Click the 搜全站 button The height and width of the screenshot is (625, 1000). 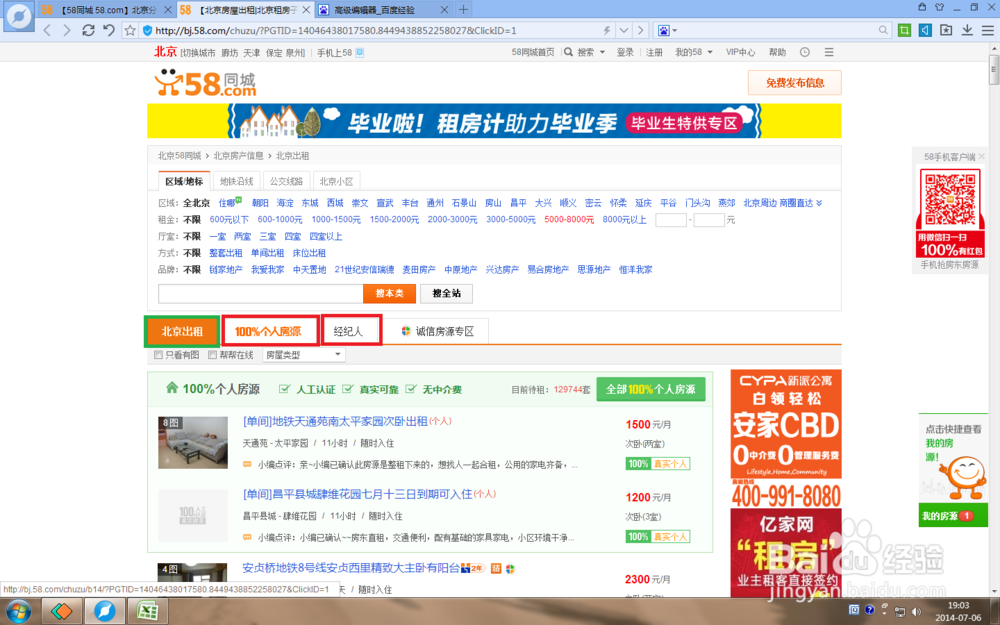[x=446, y=293]
